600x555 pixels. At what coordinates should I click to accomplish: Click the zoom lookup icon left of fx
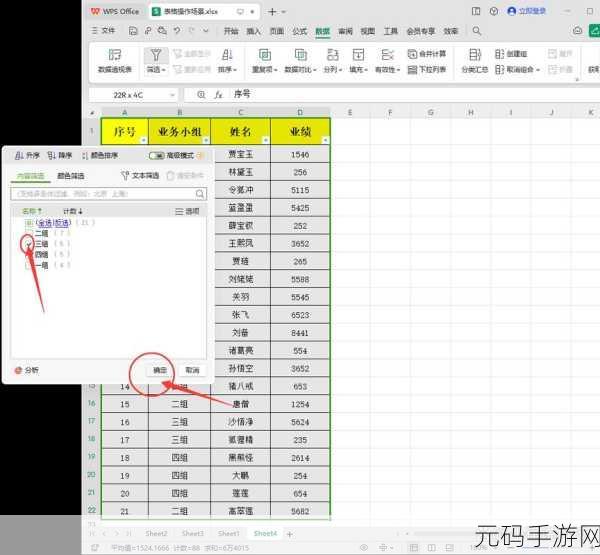(201, 95)
